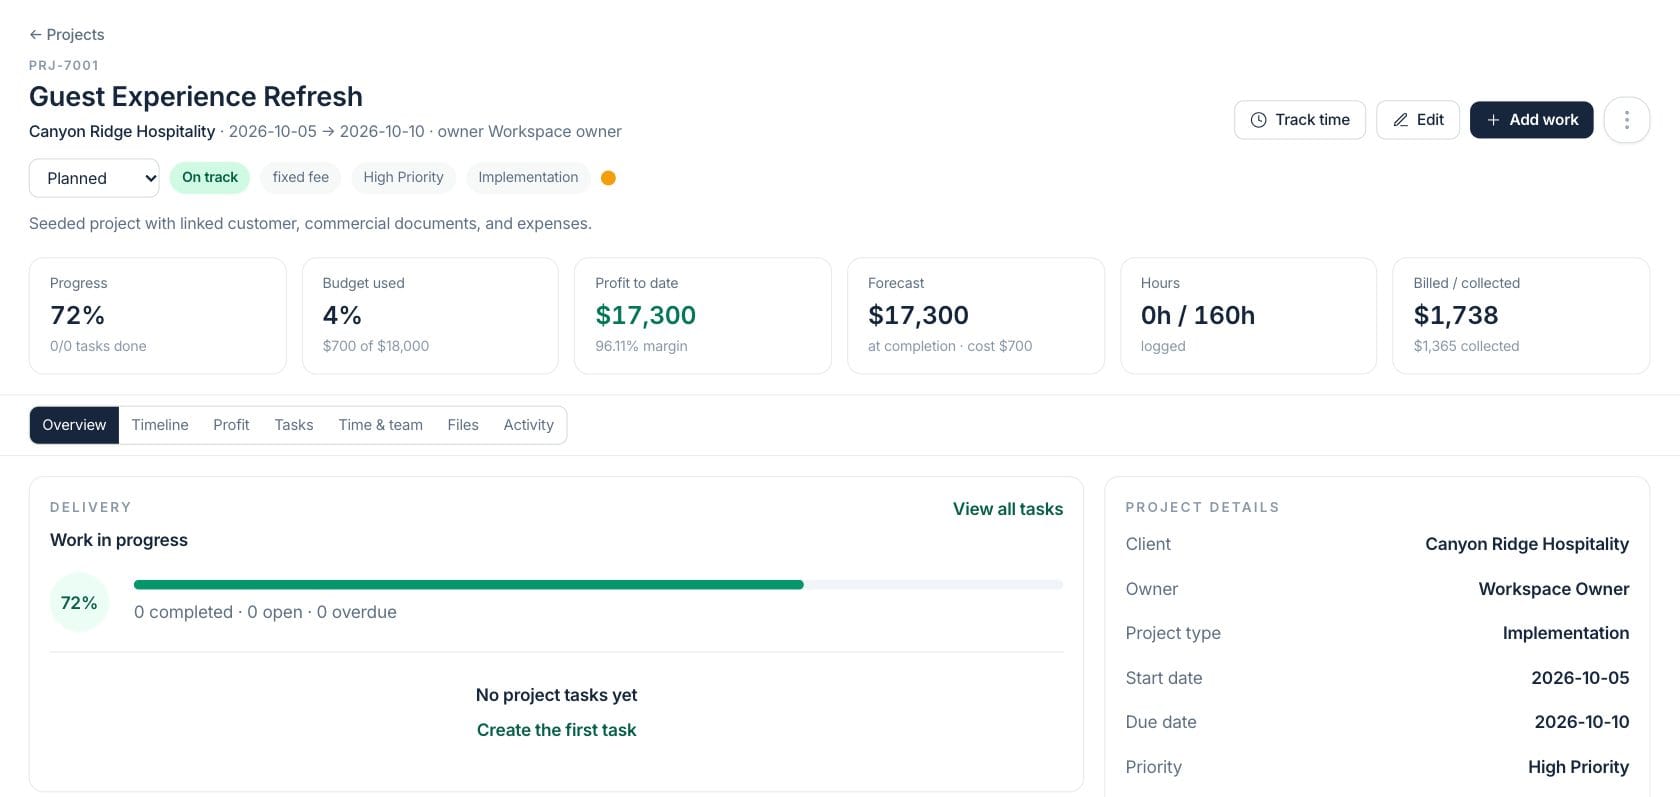Screen dimensions: 1680x797
Task: Start tracking time with Track time
Action: click(1300, 120)
